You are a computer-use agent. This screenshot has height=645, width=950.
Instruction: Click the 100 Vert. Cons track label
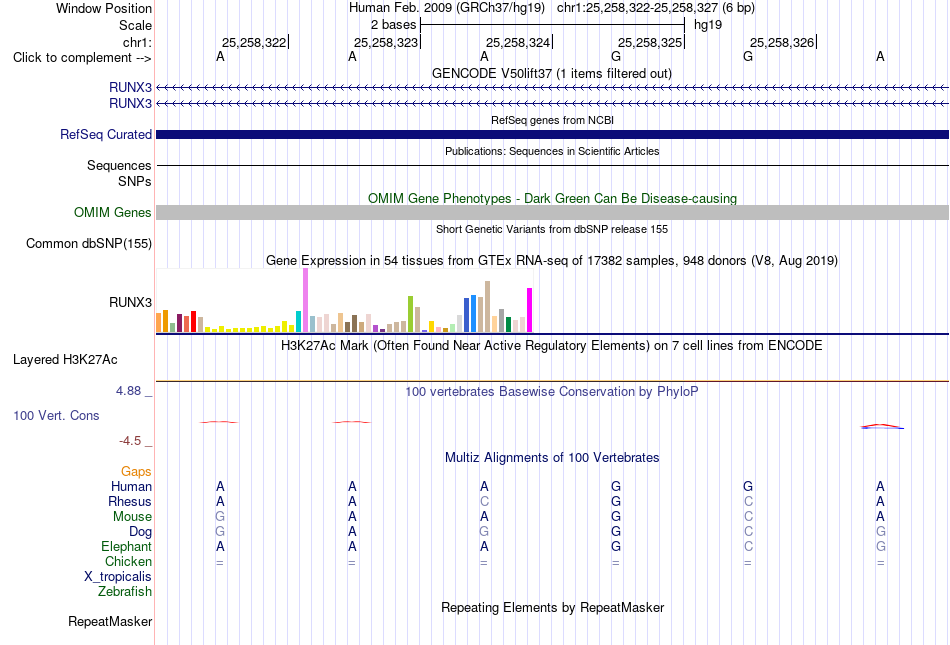point(56,415)
